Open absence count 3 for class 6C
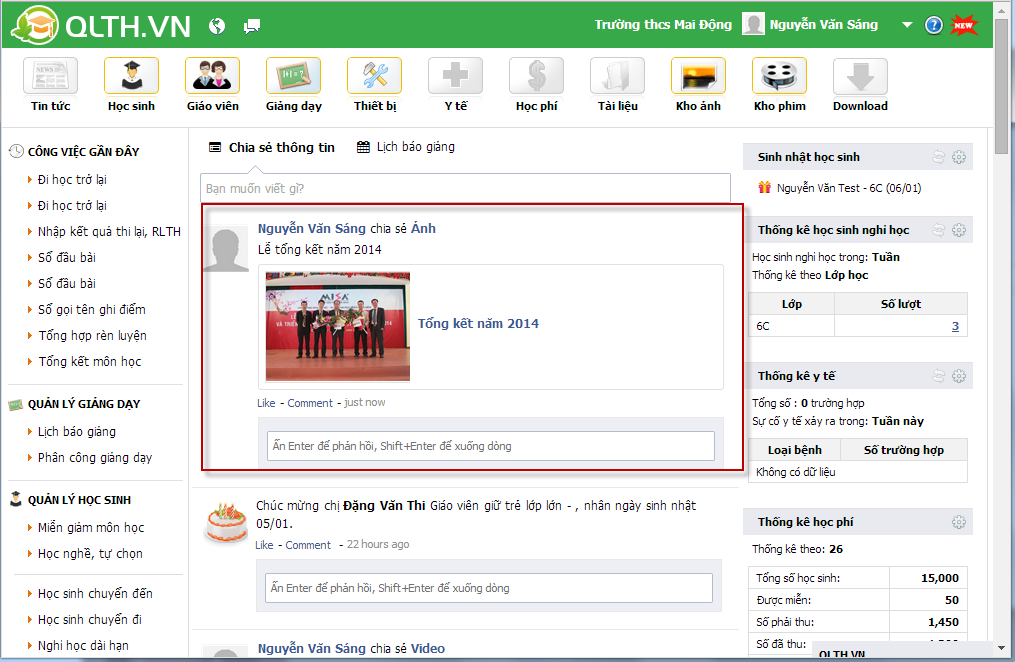Screen dimensions: 1015x662 tap(955, 326)
